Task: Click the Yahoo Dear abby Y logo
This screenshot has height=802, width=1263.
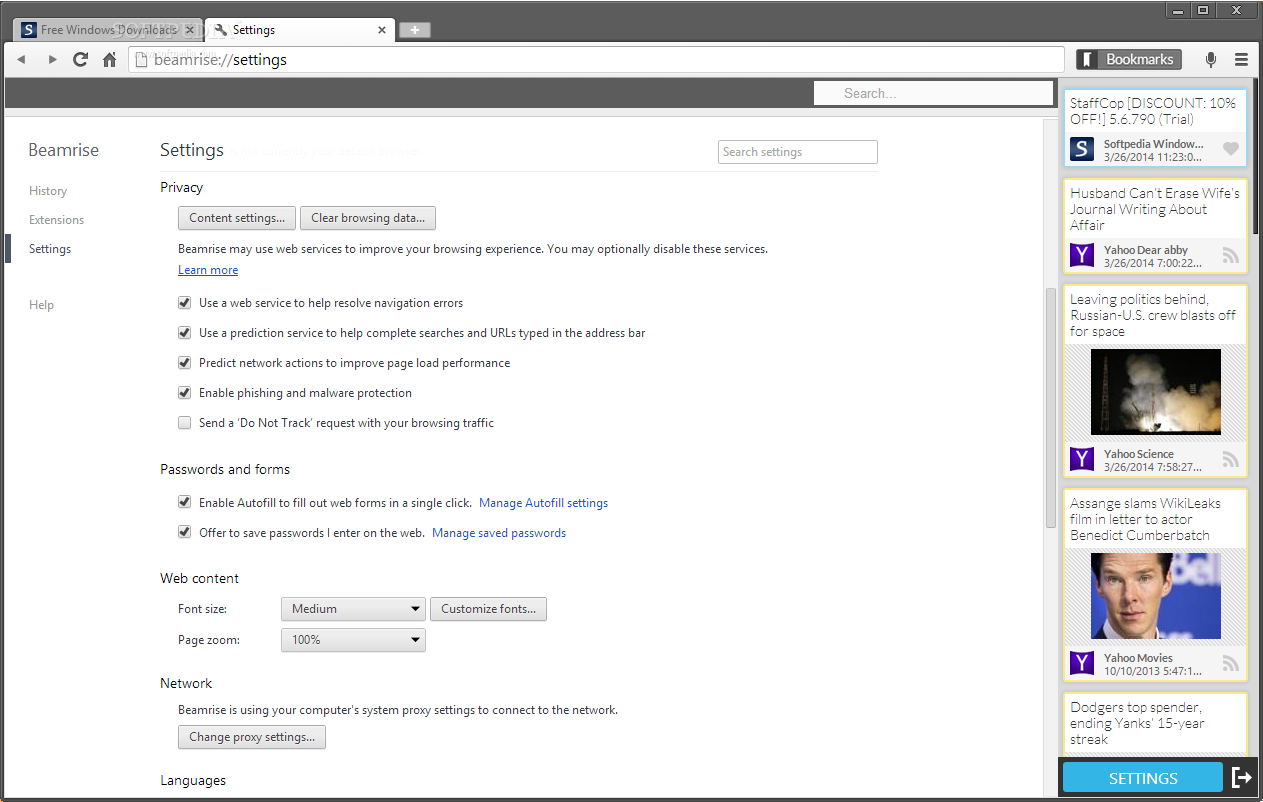Action: (1082, 255)
